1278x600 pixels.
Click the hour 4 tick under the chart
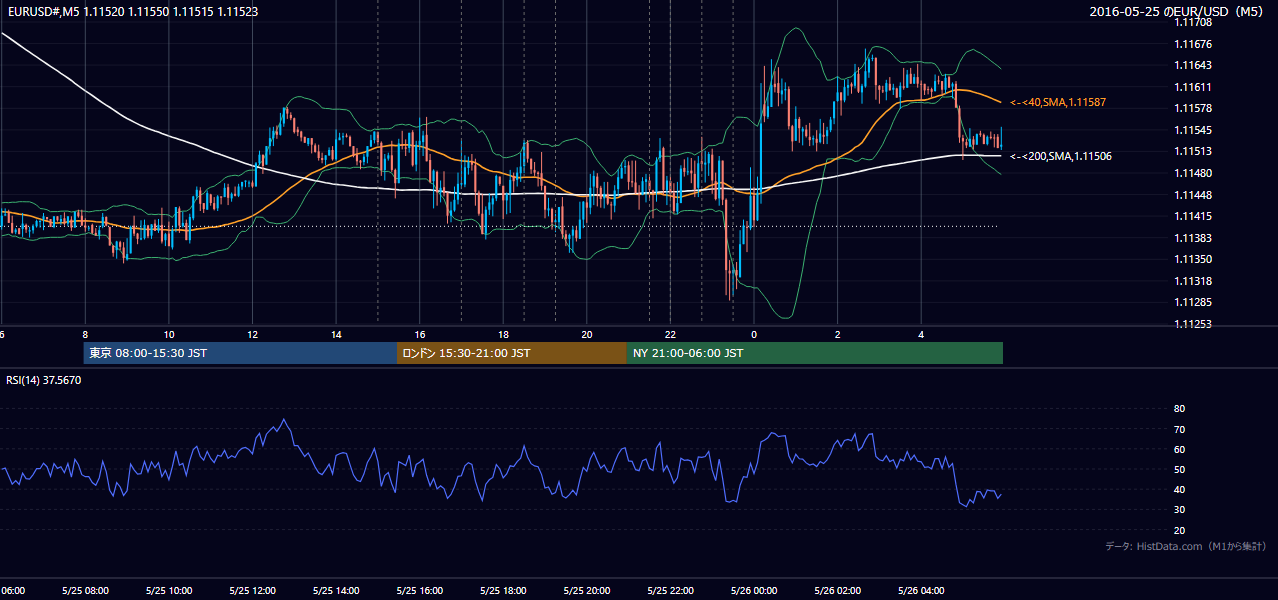[x=921, y=335]
